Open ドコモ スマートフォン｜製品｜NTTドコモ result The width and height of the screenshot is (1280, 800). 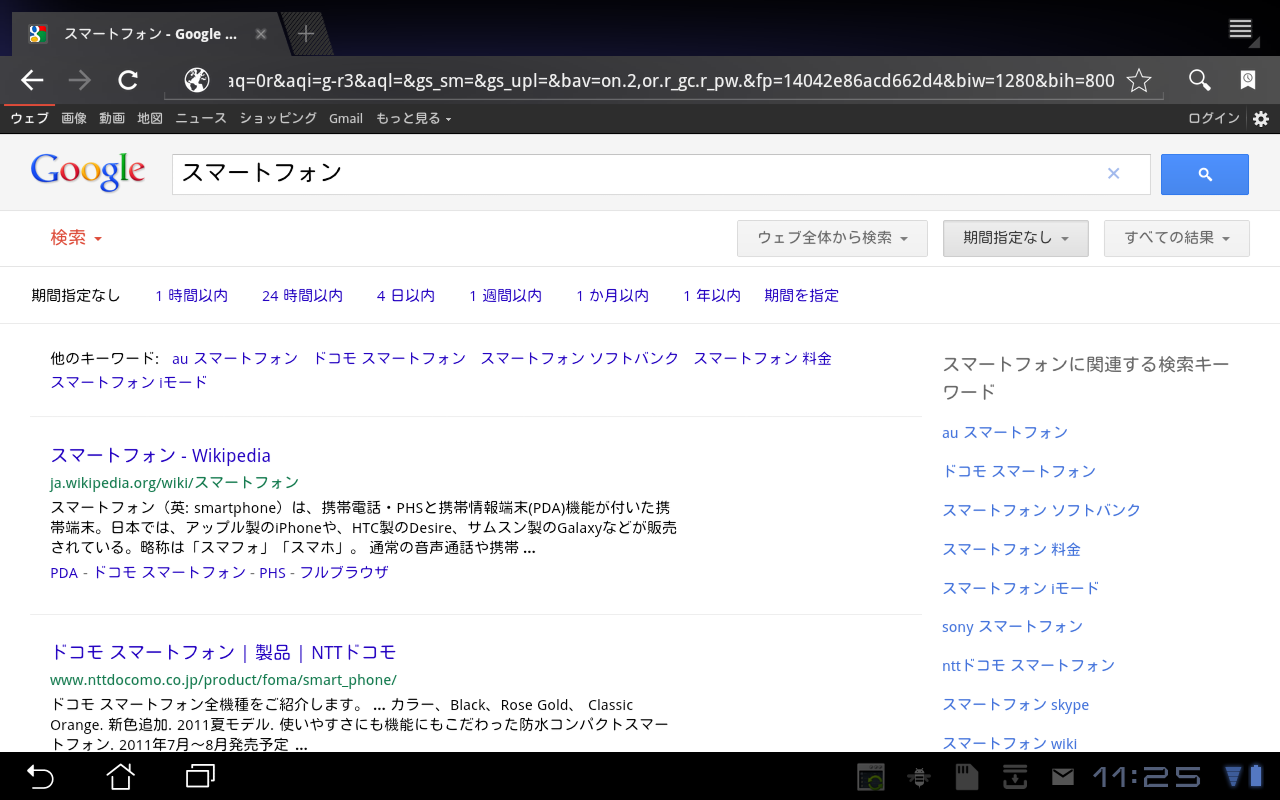pos(224,652)
